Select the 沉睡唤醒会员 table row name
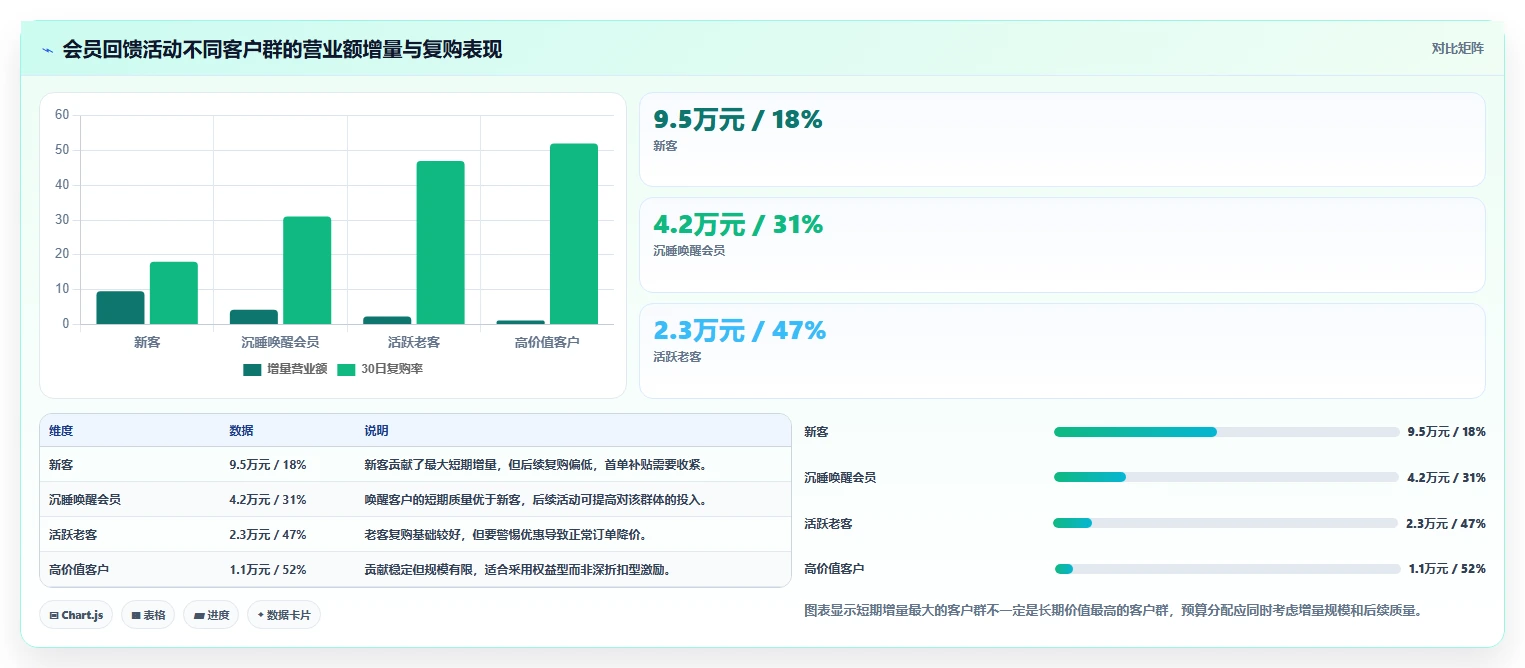1525x668 pixels. [85, 500]
